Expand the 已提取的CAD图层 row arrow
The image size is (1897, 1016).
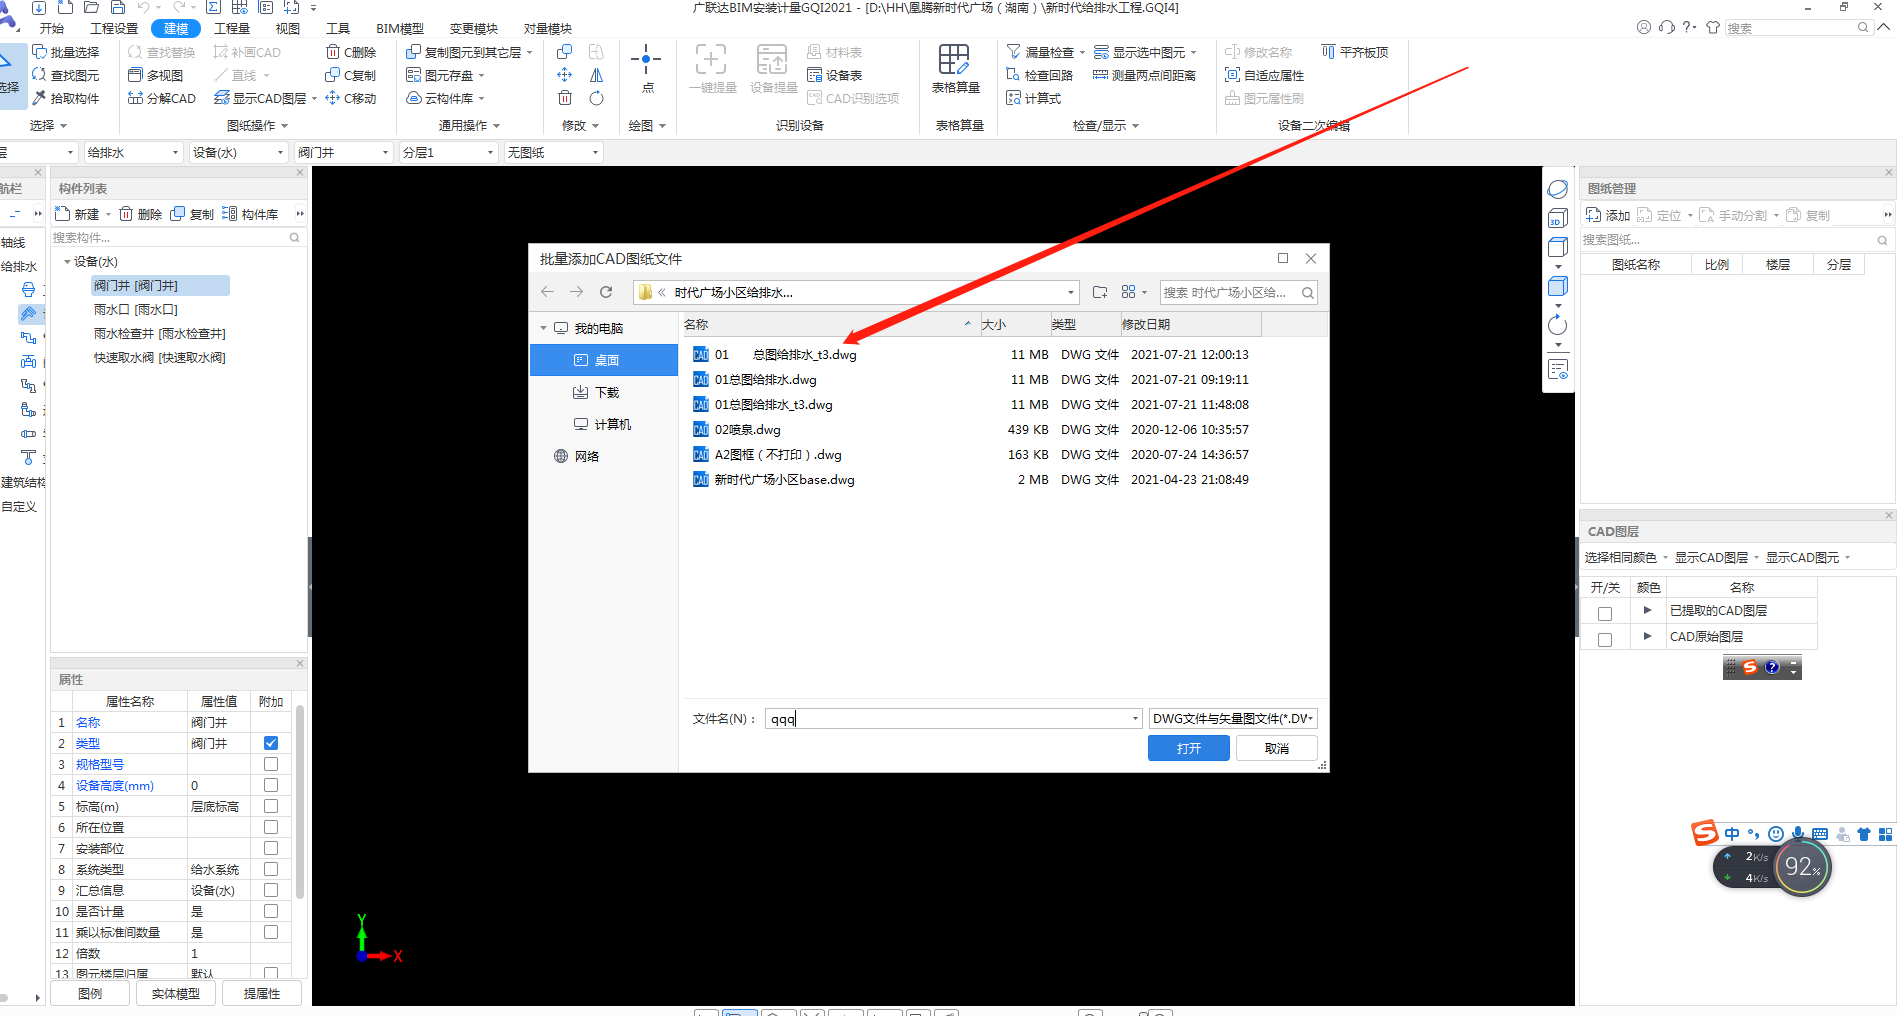pyautogui.click(x=1647, y=610)
